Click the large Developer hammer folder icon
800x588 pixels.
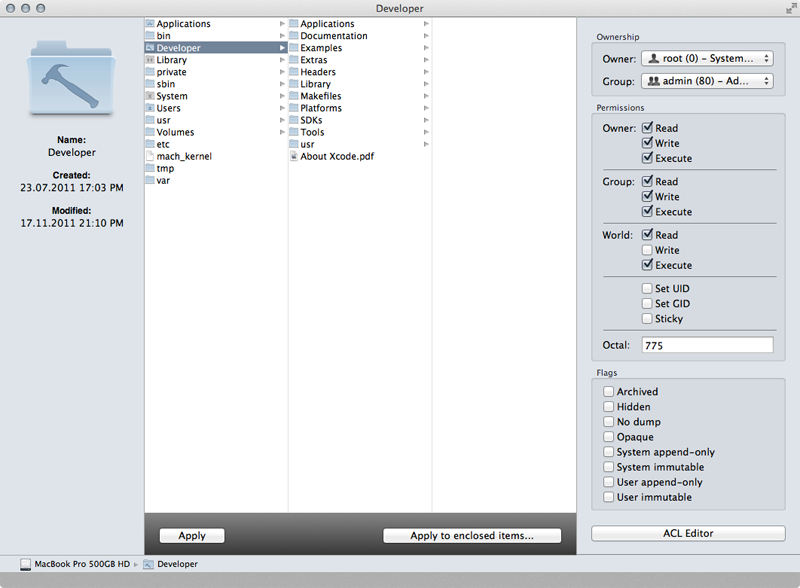(x=71, y=78)
